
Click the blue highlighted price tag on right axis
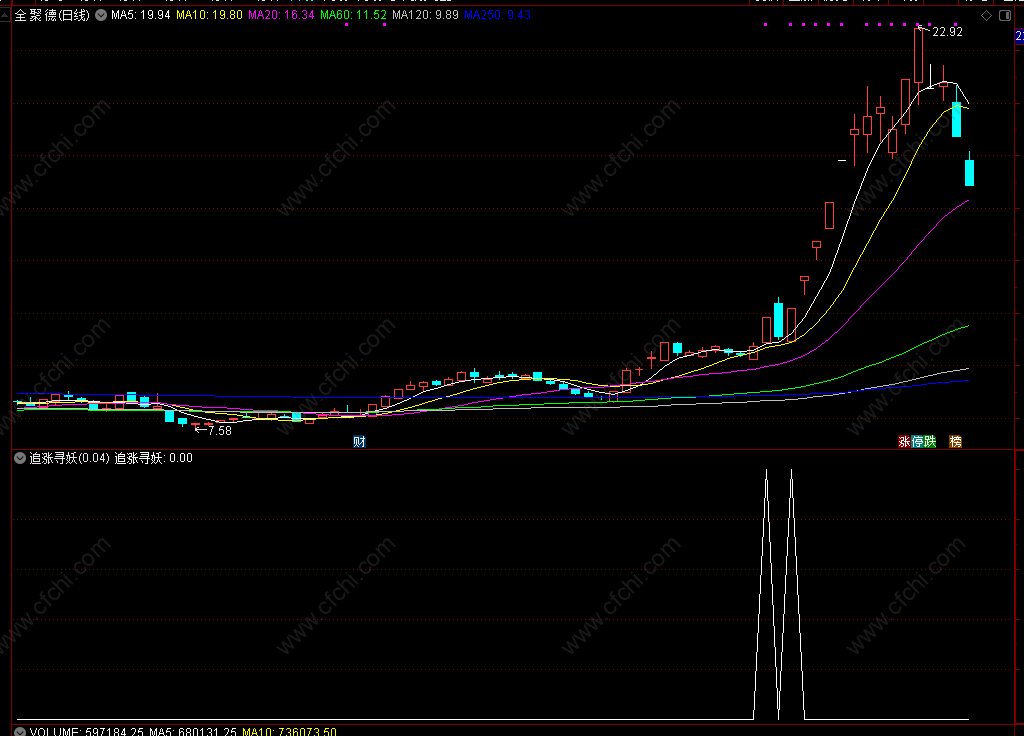click(x=1019, y=37)
